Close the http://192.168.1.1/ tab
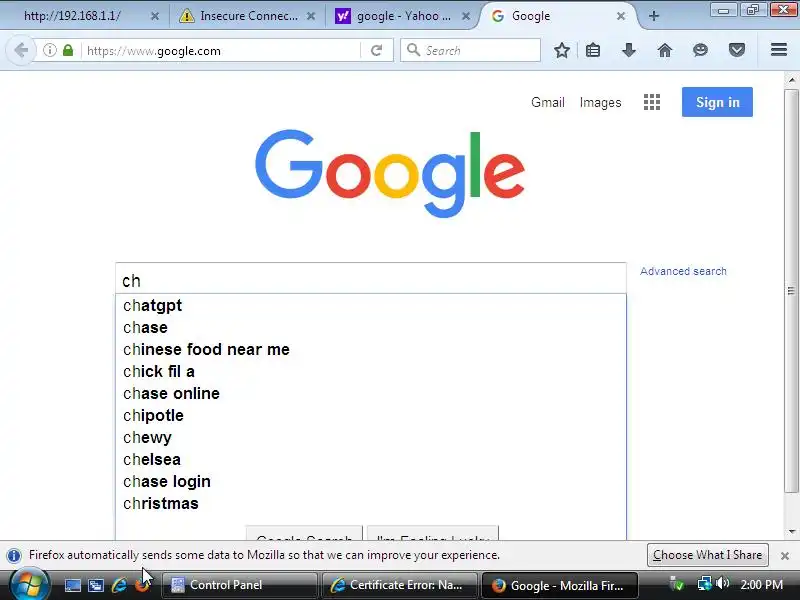Image resolution: width=800 pixels, height=600 pixels. [x=155, y=16]
